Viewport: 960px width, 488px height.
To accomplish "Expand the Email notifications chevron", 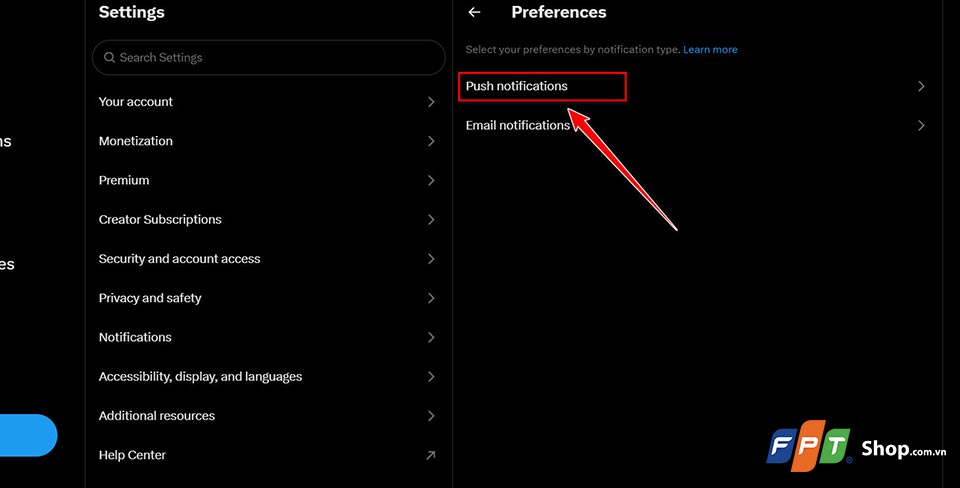I will click(921, 126).
